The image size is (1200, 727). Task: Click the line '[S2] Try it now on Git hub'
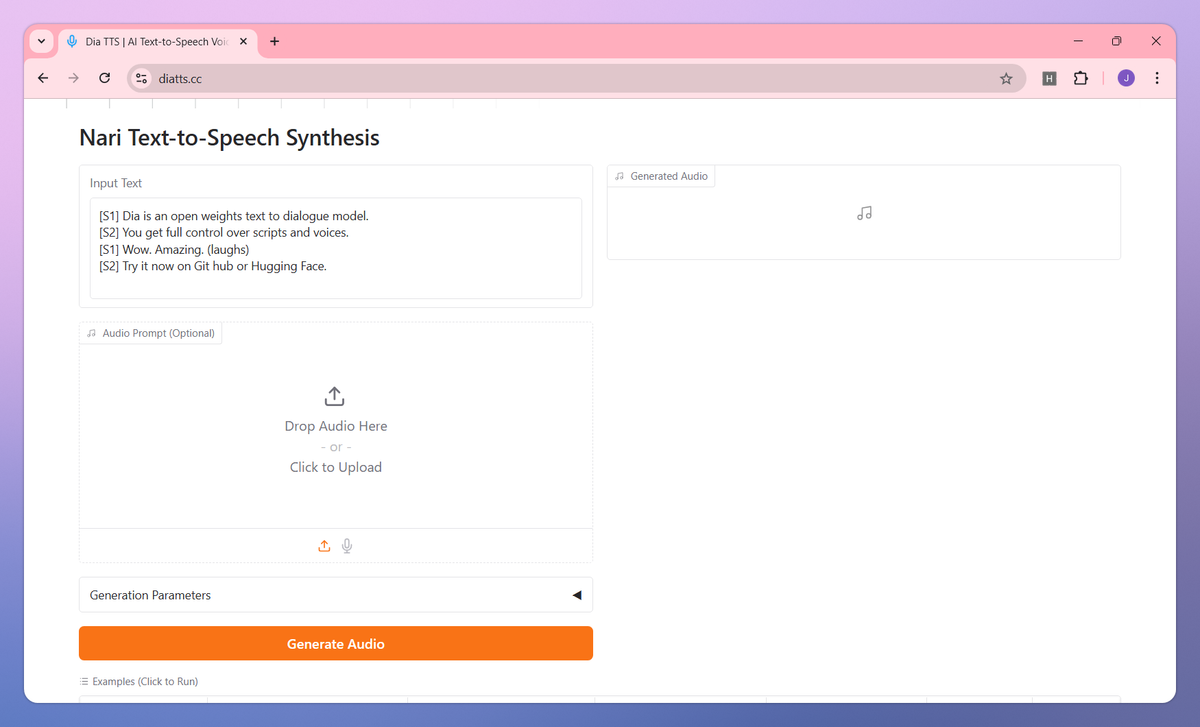point(166,266)
